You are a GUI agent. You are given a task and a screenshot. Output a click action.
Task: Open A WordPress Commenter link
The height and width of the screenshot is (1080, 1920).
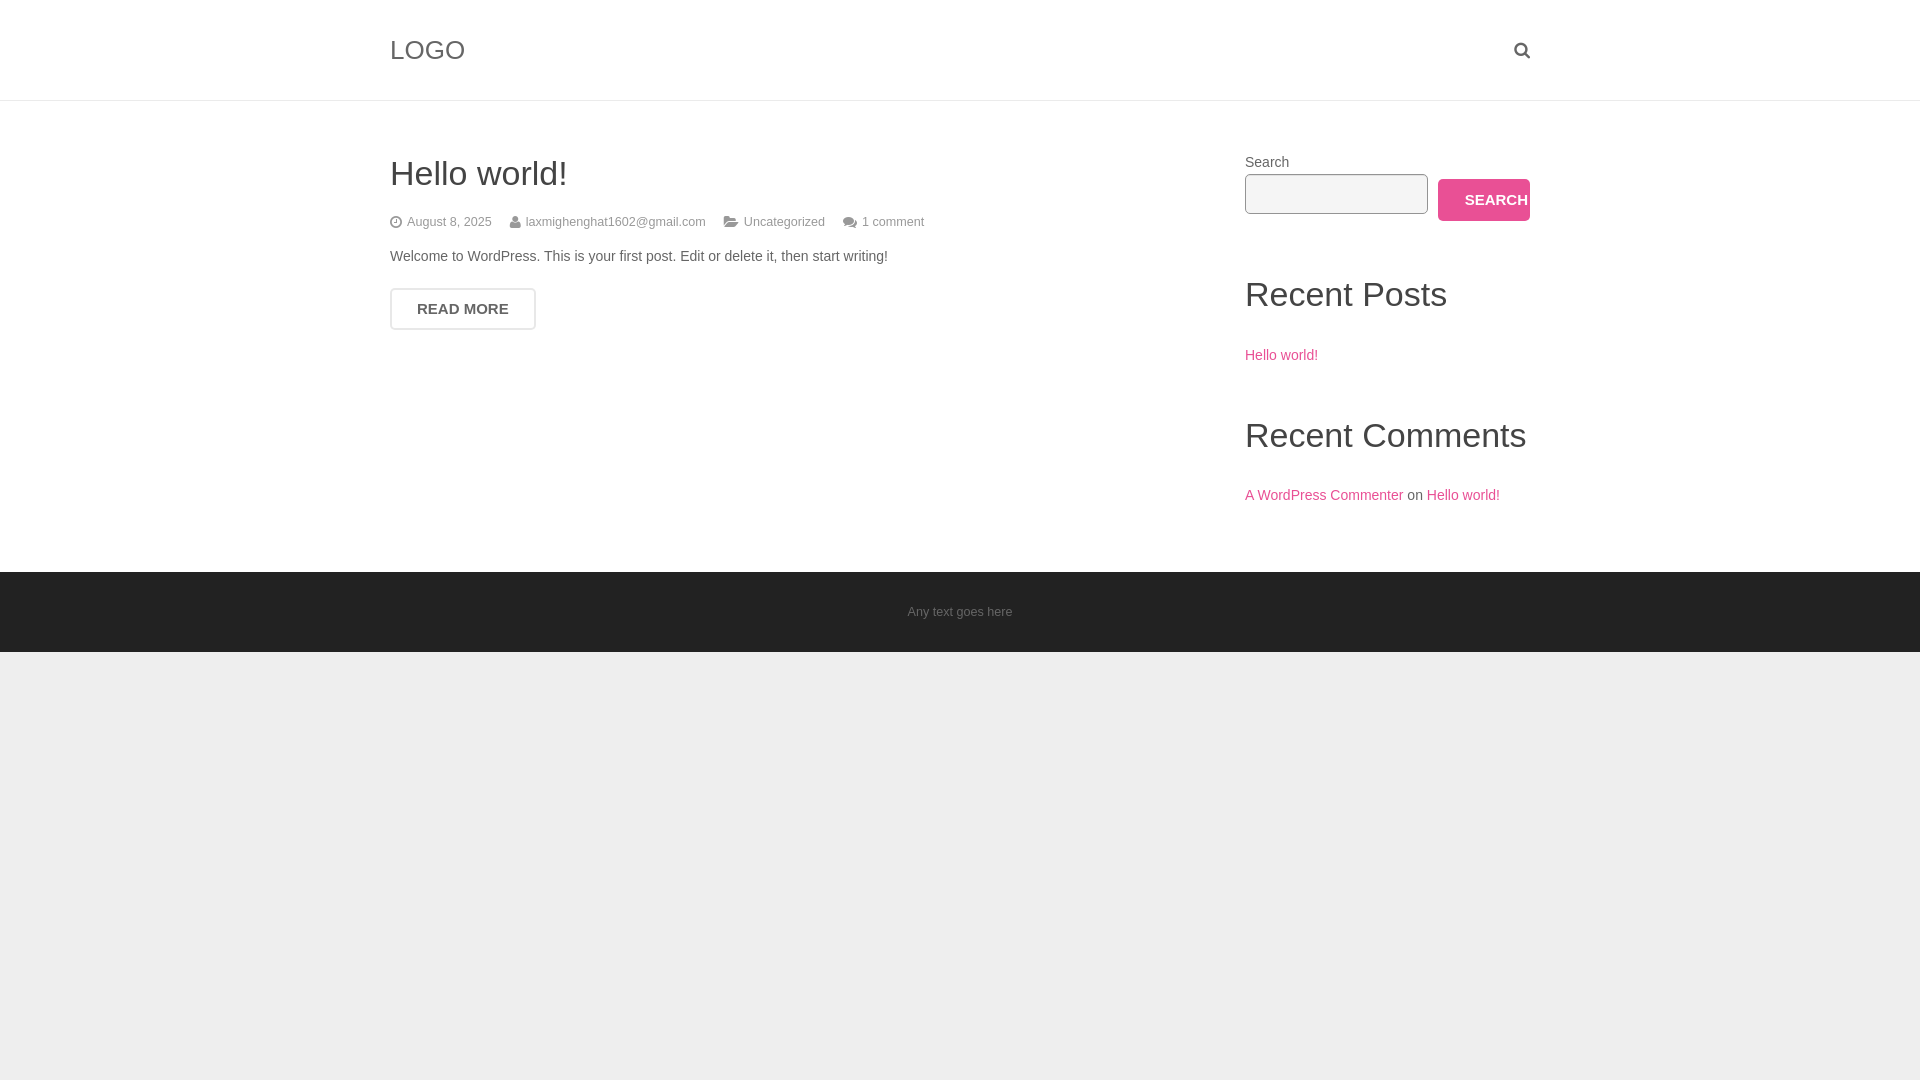[x=1324, y=495]
